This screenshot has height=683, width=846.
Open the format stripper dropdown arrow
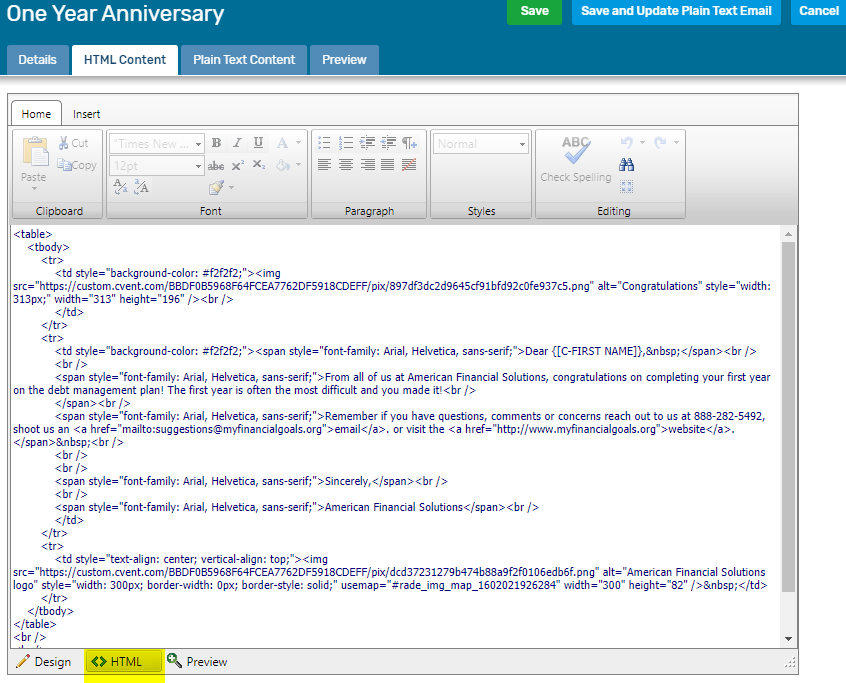pos(231,187)
